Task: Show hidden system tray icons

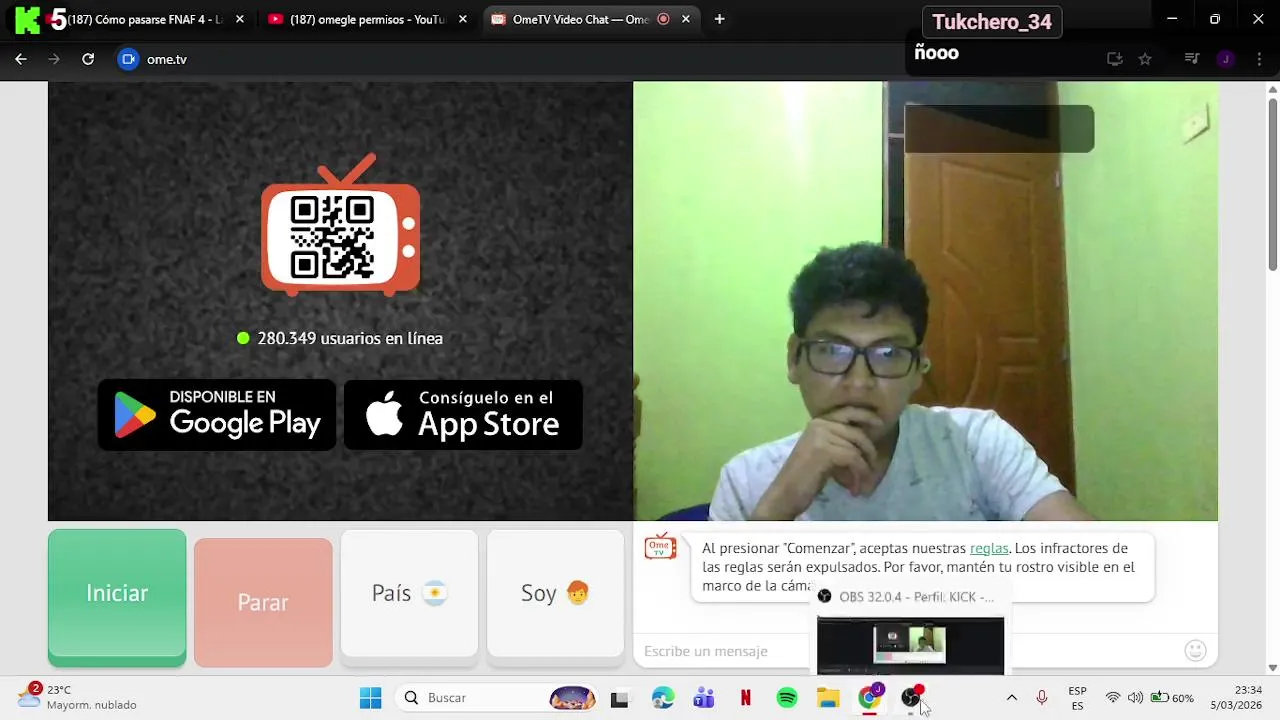Action: (1011, 698)
